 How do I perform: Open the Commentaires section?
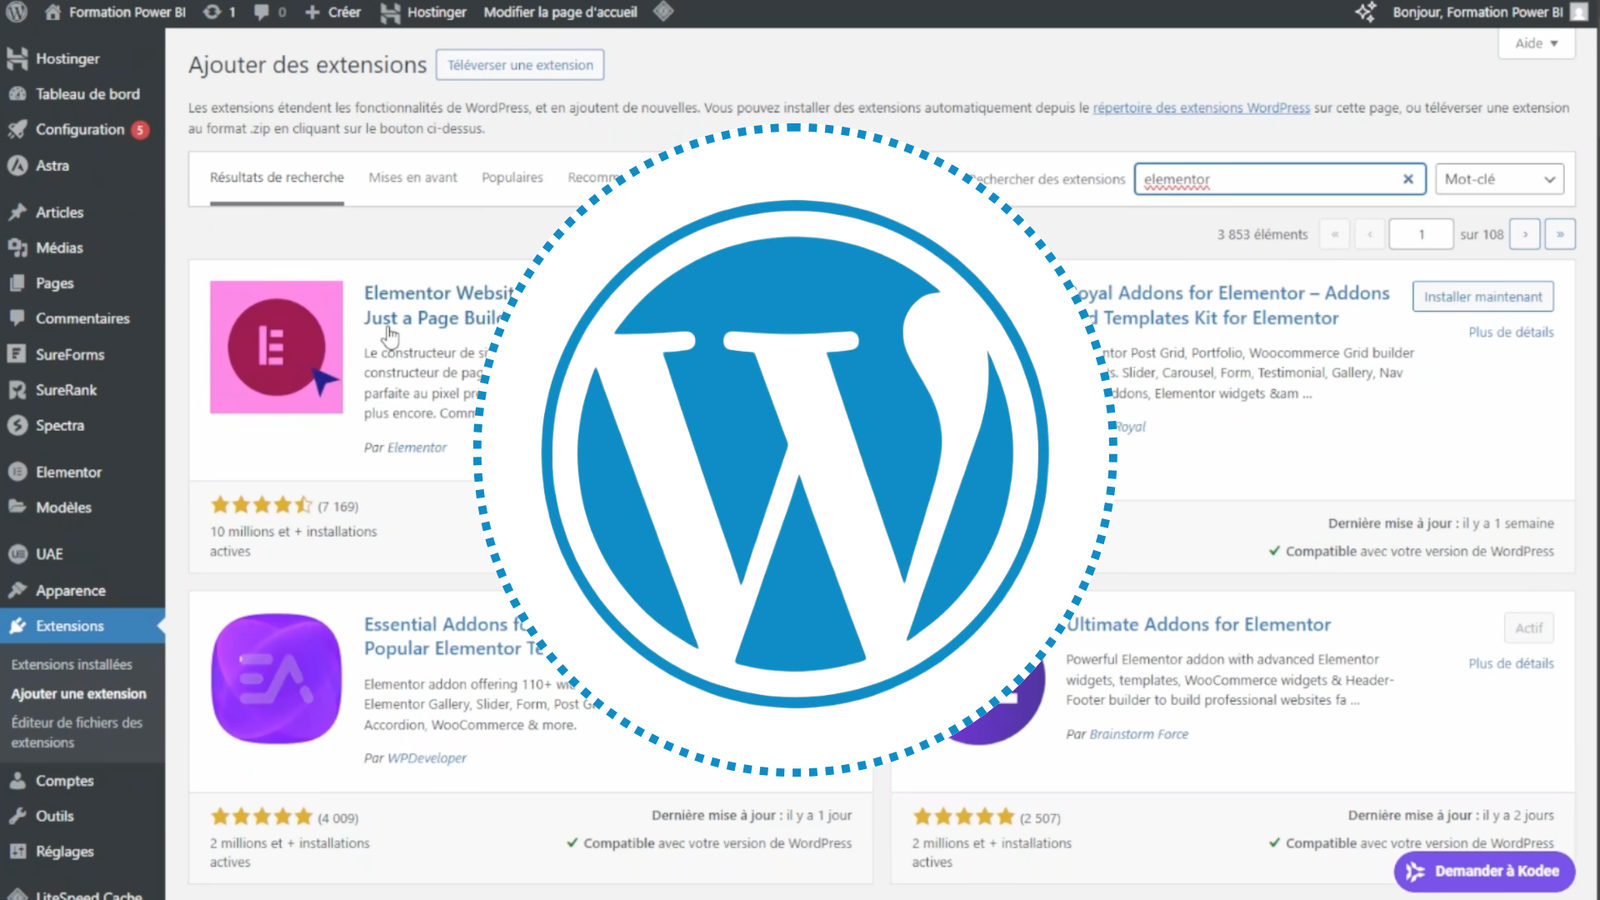[x=82, y=318]
